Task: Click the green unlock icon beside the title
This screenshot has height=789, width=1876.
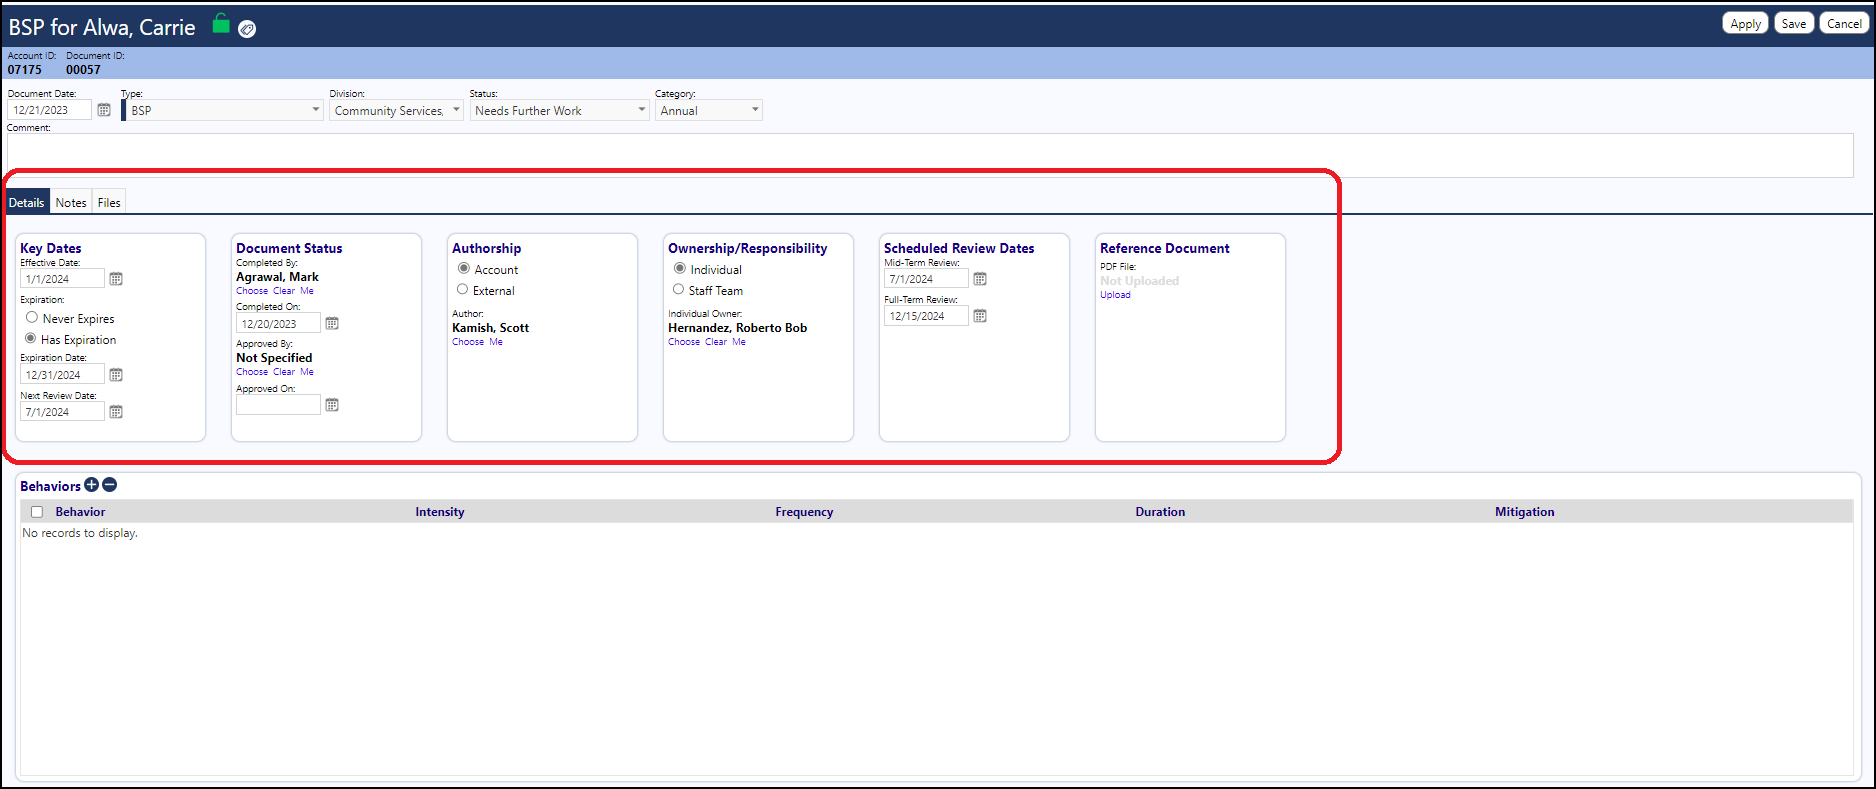Action: pyautogui.click(x=221, y=24)
